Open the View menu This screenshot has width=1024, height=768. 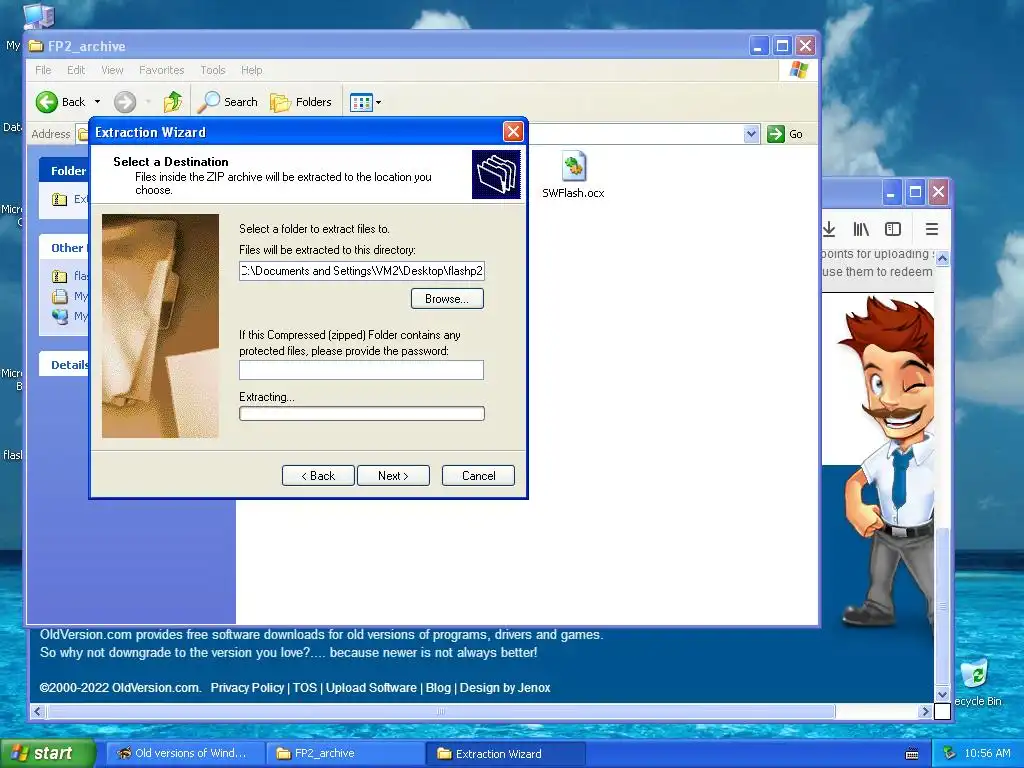click(112, 70)
